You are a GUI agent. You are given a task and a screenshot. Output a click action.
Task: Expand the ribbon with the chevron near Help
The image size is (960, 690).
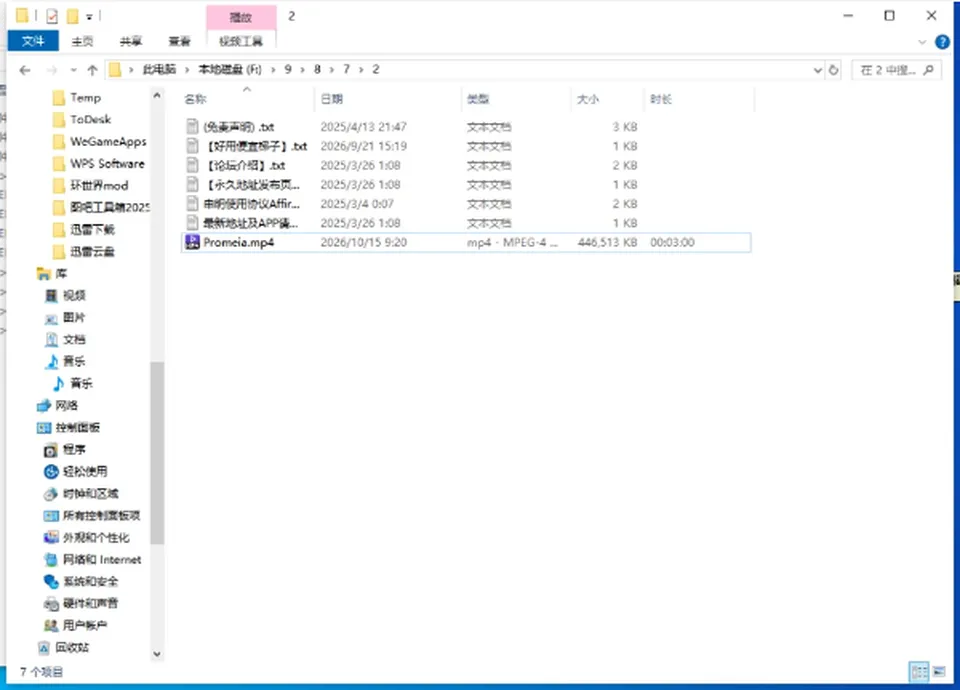click(x=923, y=42)
